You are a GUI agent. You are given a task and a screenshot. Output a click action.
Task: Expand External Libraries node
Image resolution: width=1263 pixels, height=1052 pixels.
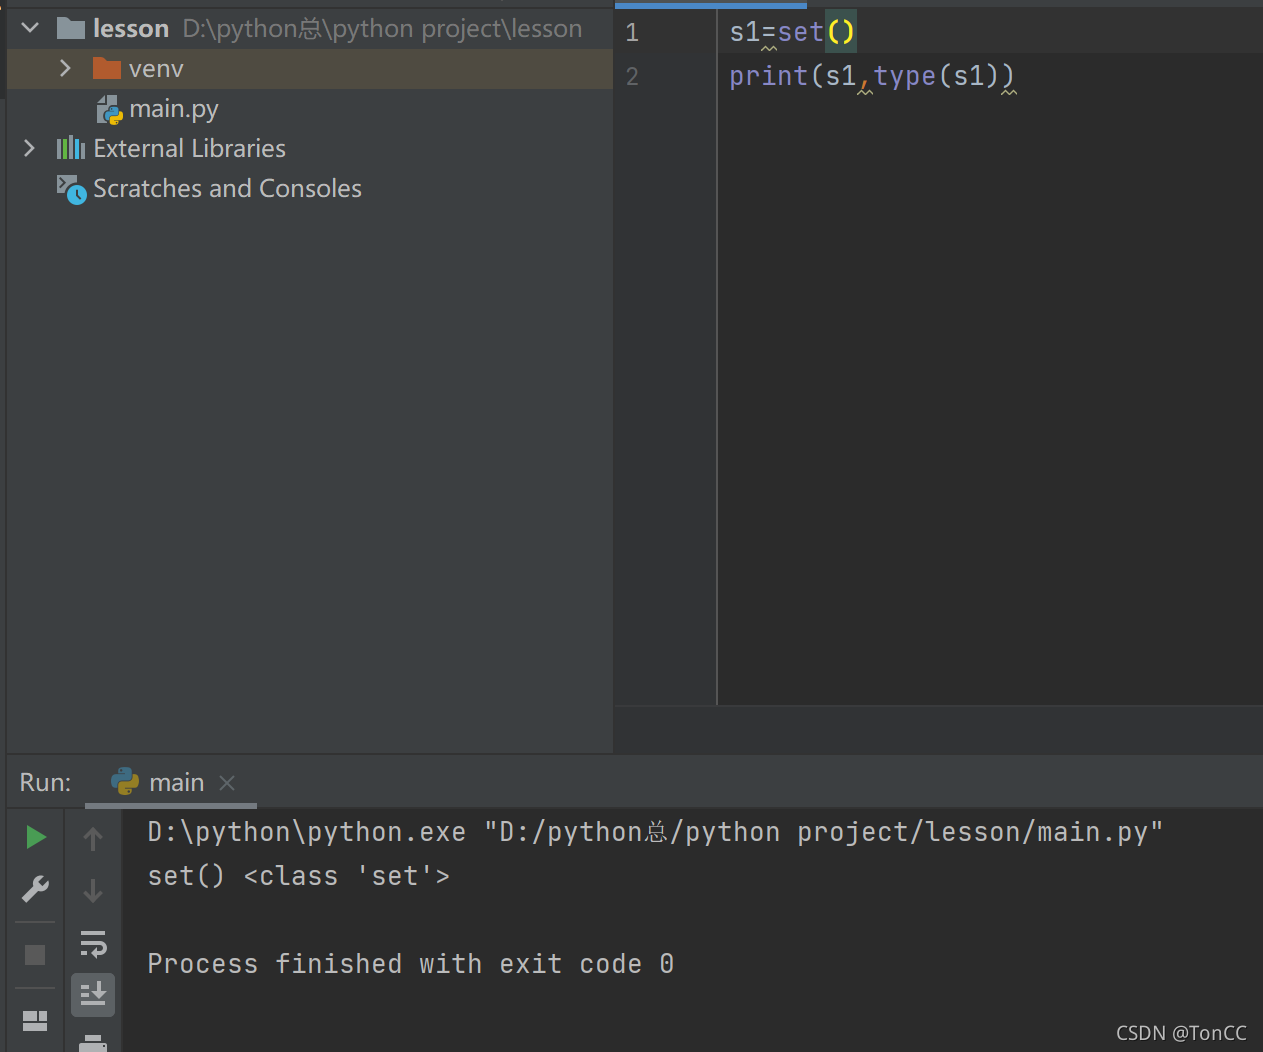click(30, 148)
